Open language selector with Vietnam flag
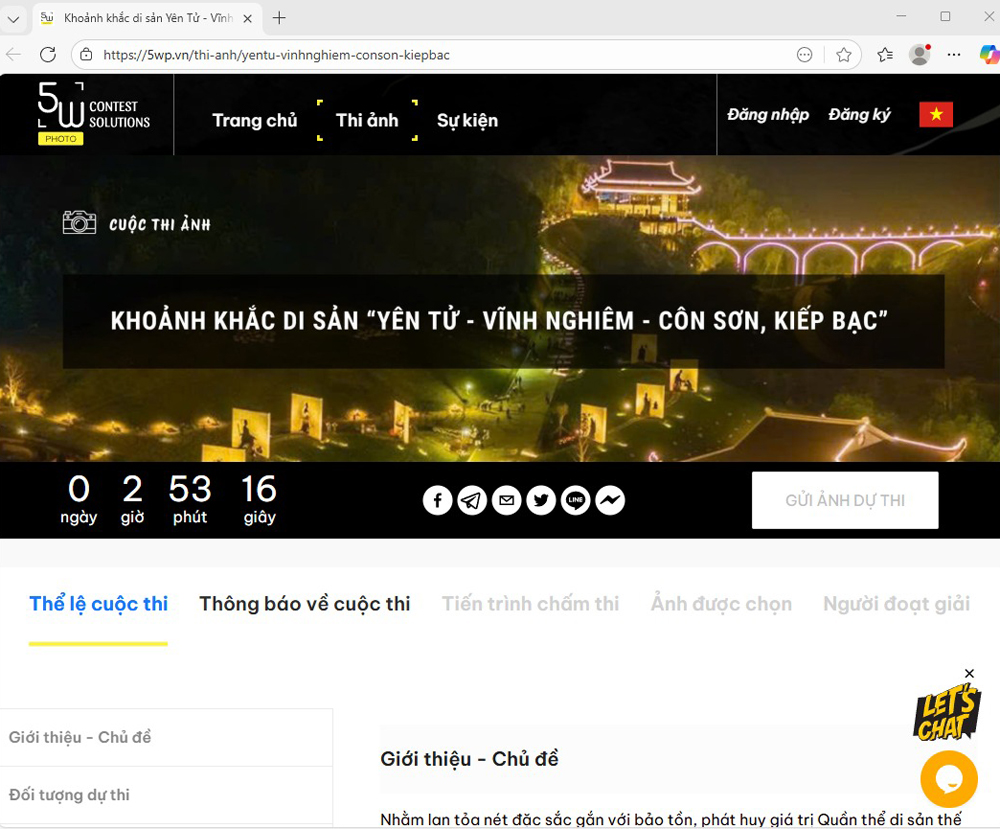 936,115
